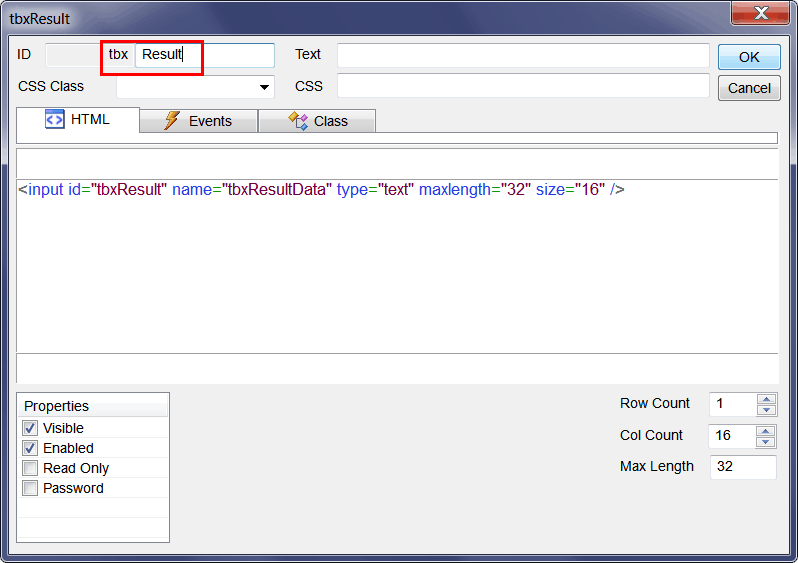Click the maxlength="32" attribute in code
The image size is (798, 563).
475,190
